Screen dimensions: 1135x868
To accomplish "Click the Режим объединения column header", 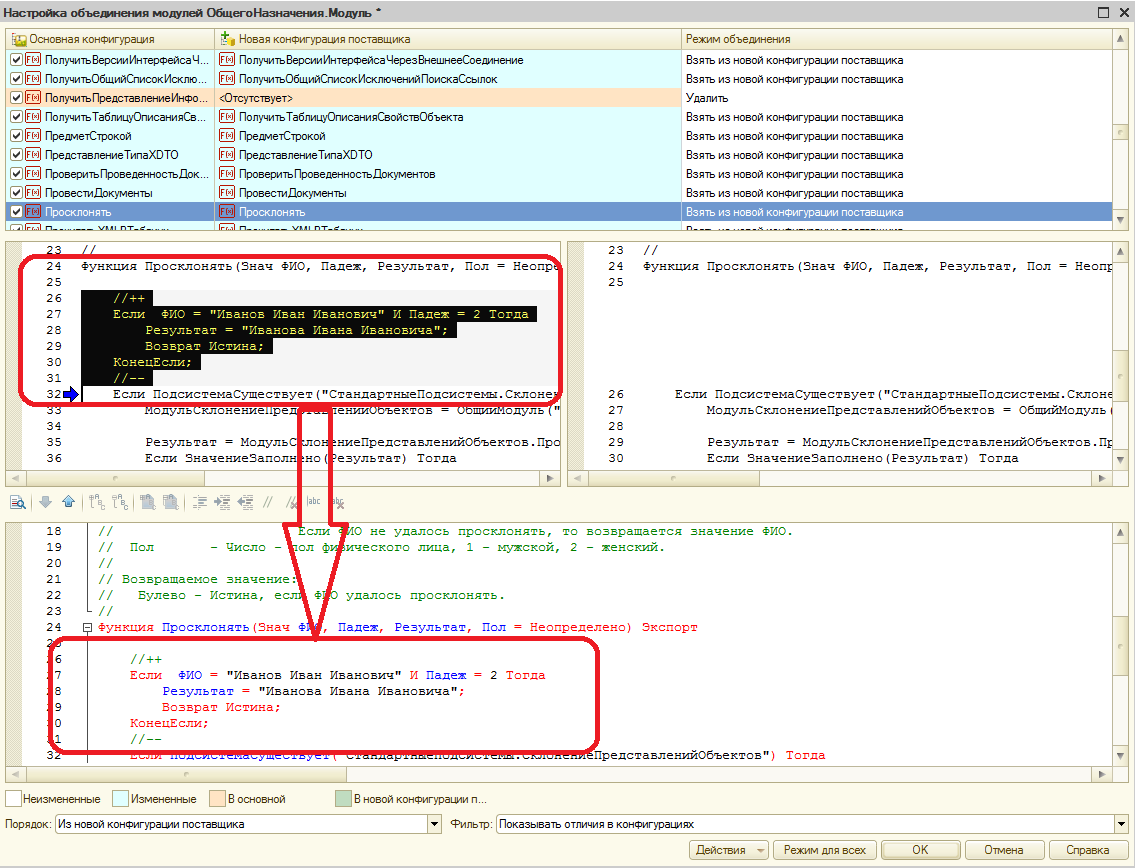I will (896, 39).
